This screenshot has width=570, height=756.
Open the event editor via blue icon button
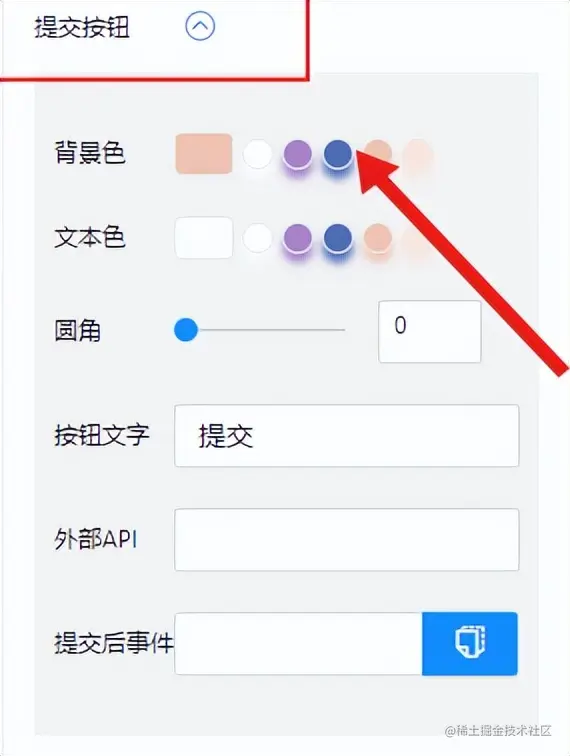point(470,644)
